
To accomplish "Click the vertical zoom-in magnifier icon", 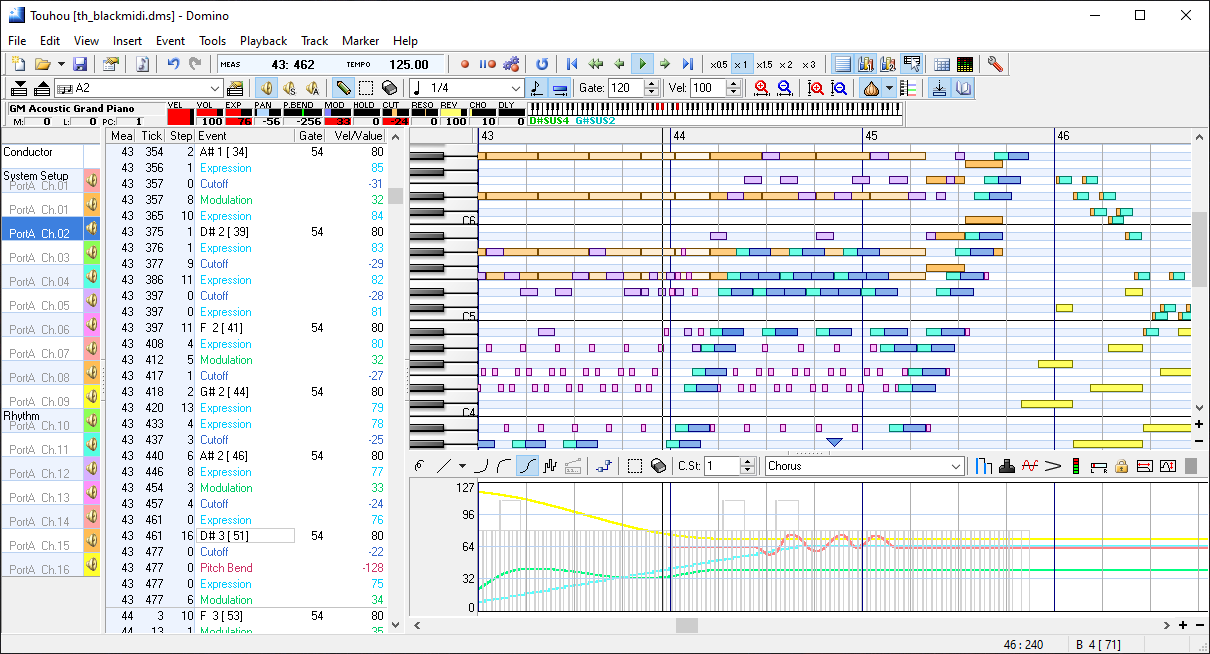I will (x=816, y=88).
